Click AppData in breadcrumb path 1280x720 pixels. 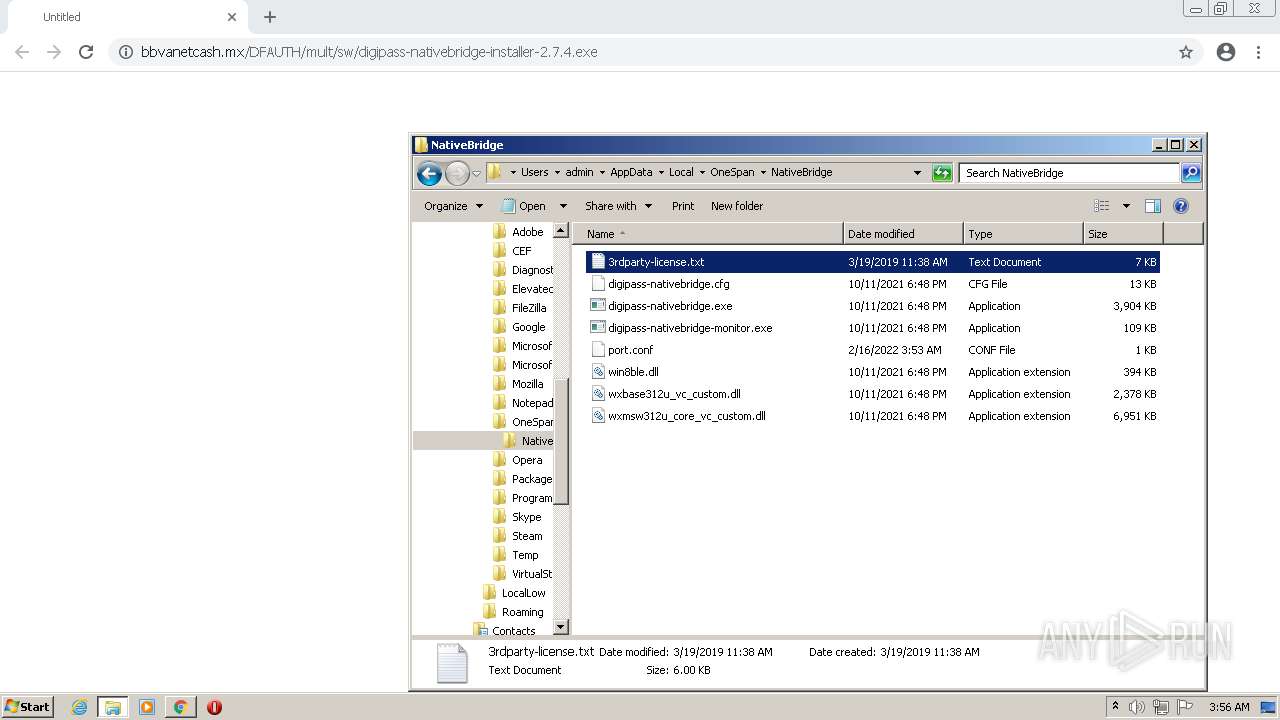(x=631, y=172)
